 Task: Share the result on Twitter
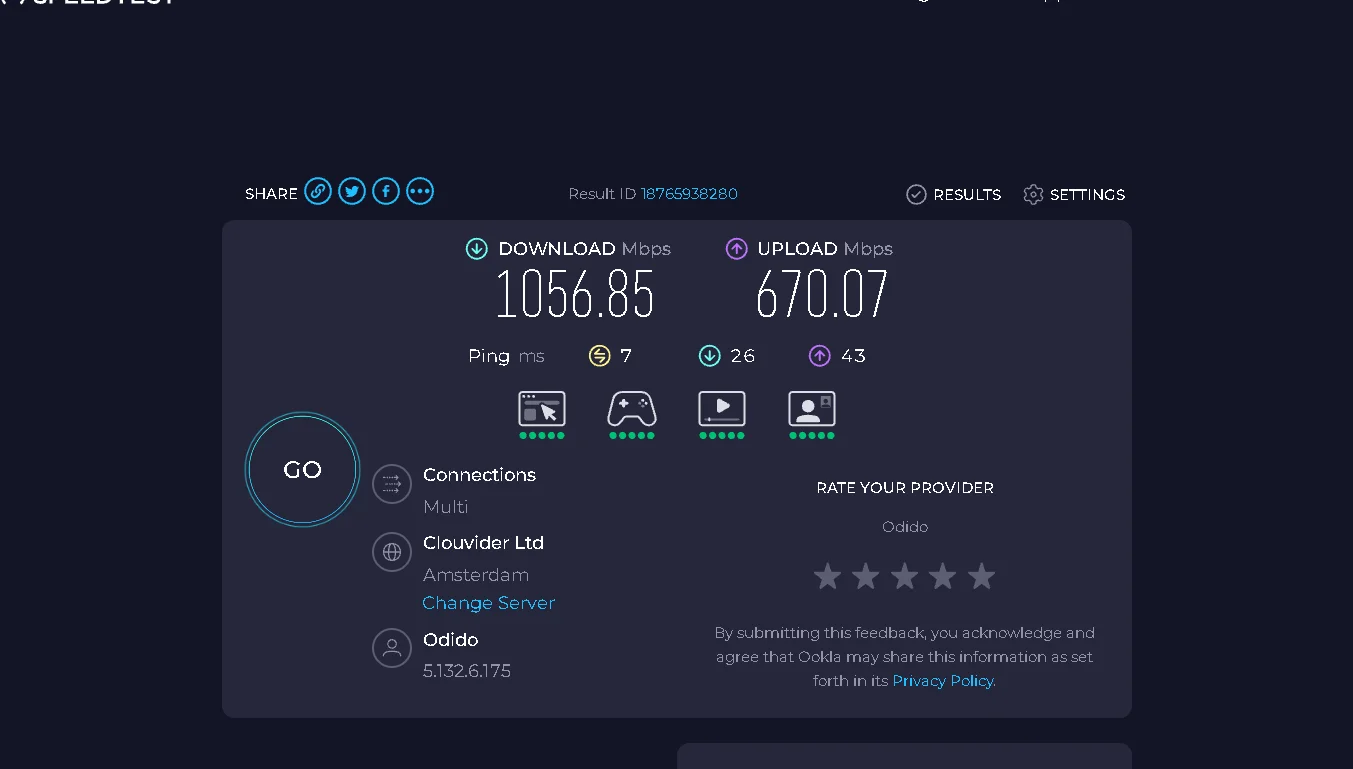[352, 191]
